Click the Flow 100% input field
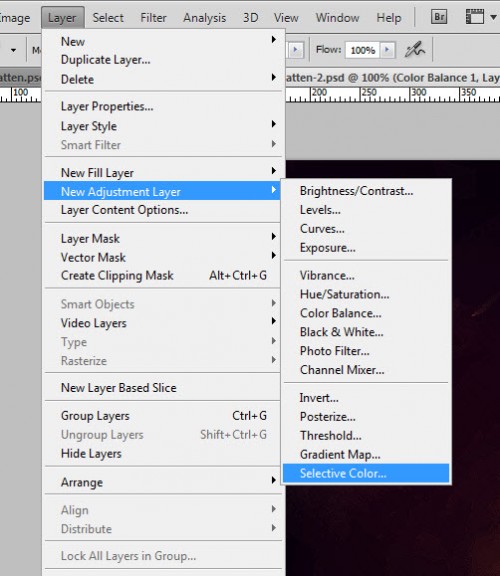 pos(363,50)
